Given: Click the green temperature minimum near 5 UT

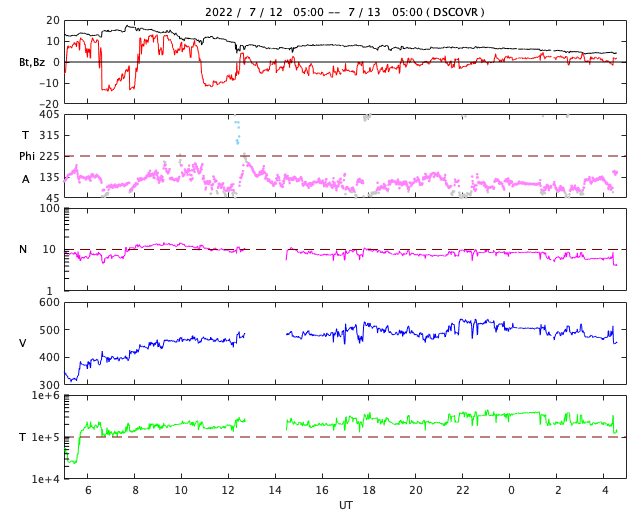Looking at the screenshot, I should 72,461.
